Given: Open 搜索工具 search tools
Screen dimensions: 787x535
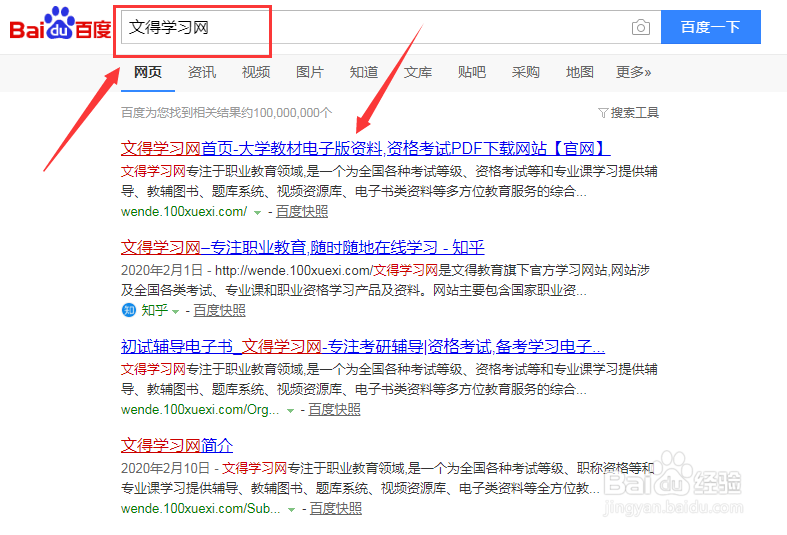Looking at the screenshot, I should [634, 113].
